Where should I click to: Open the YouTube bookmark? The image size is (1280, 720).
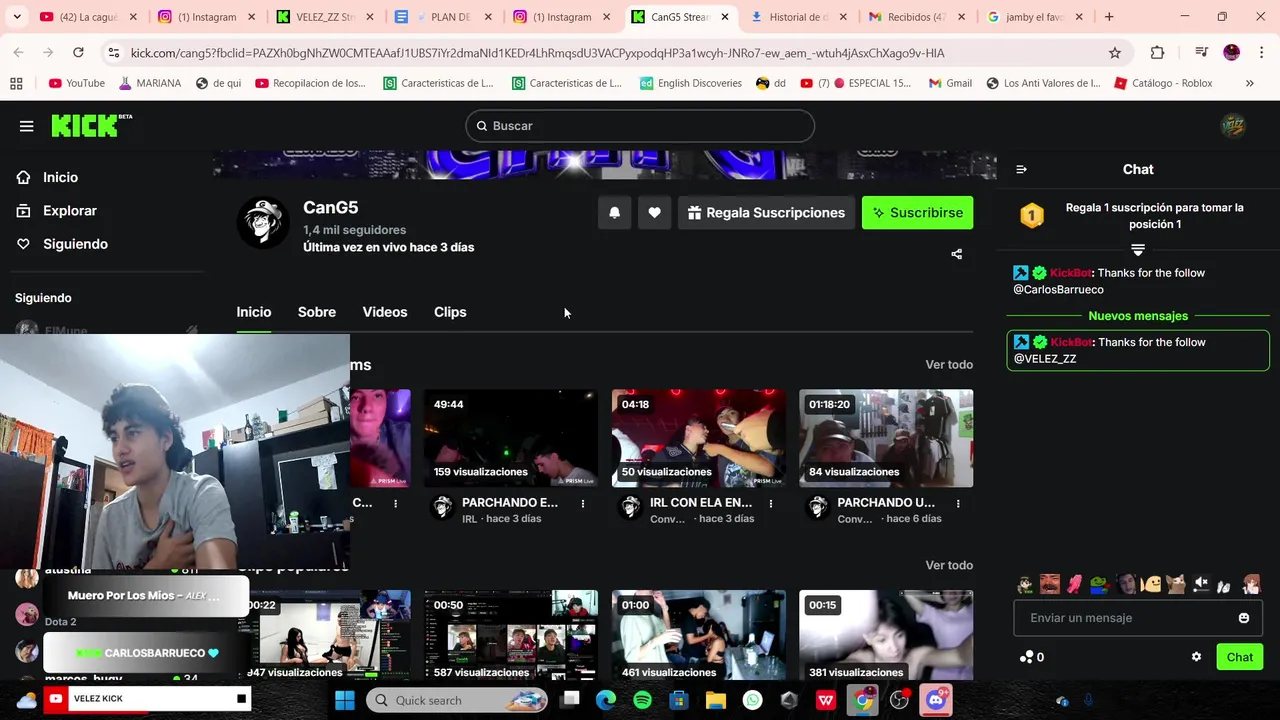[x=77, y=83]
